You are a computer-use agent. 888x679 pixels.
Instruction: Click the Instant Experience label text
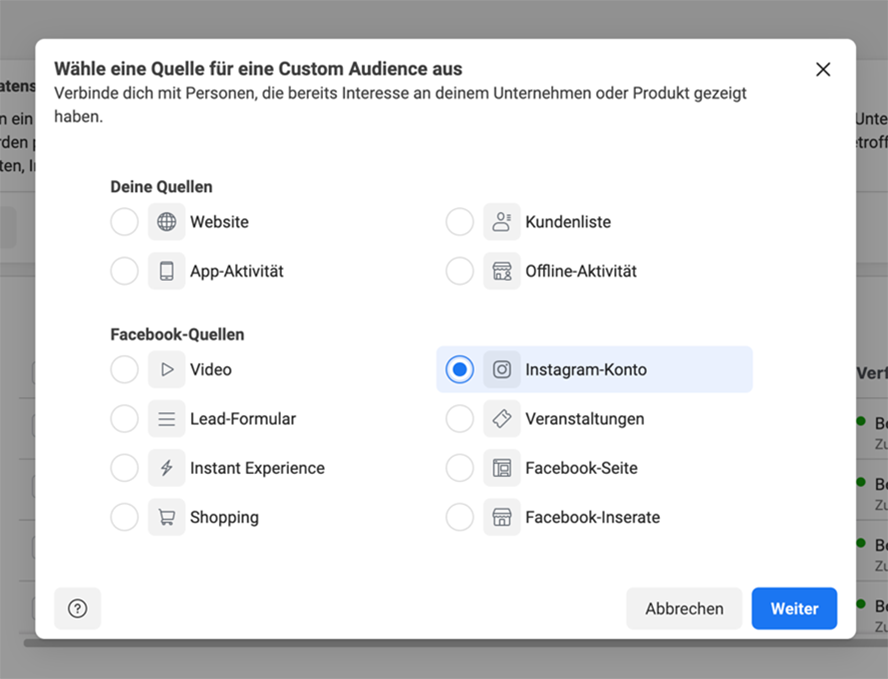tap(258, 468)
